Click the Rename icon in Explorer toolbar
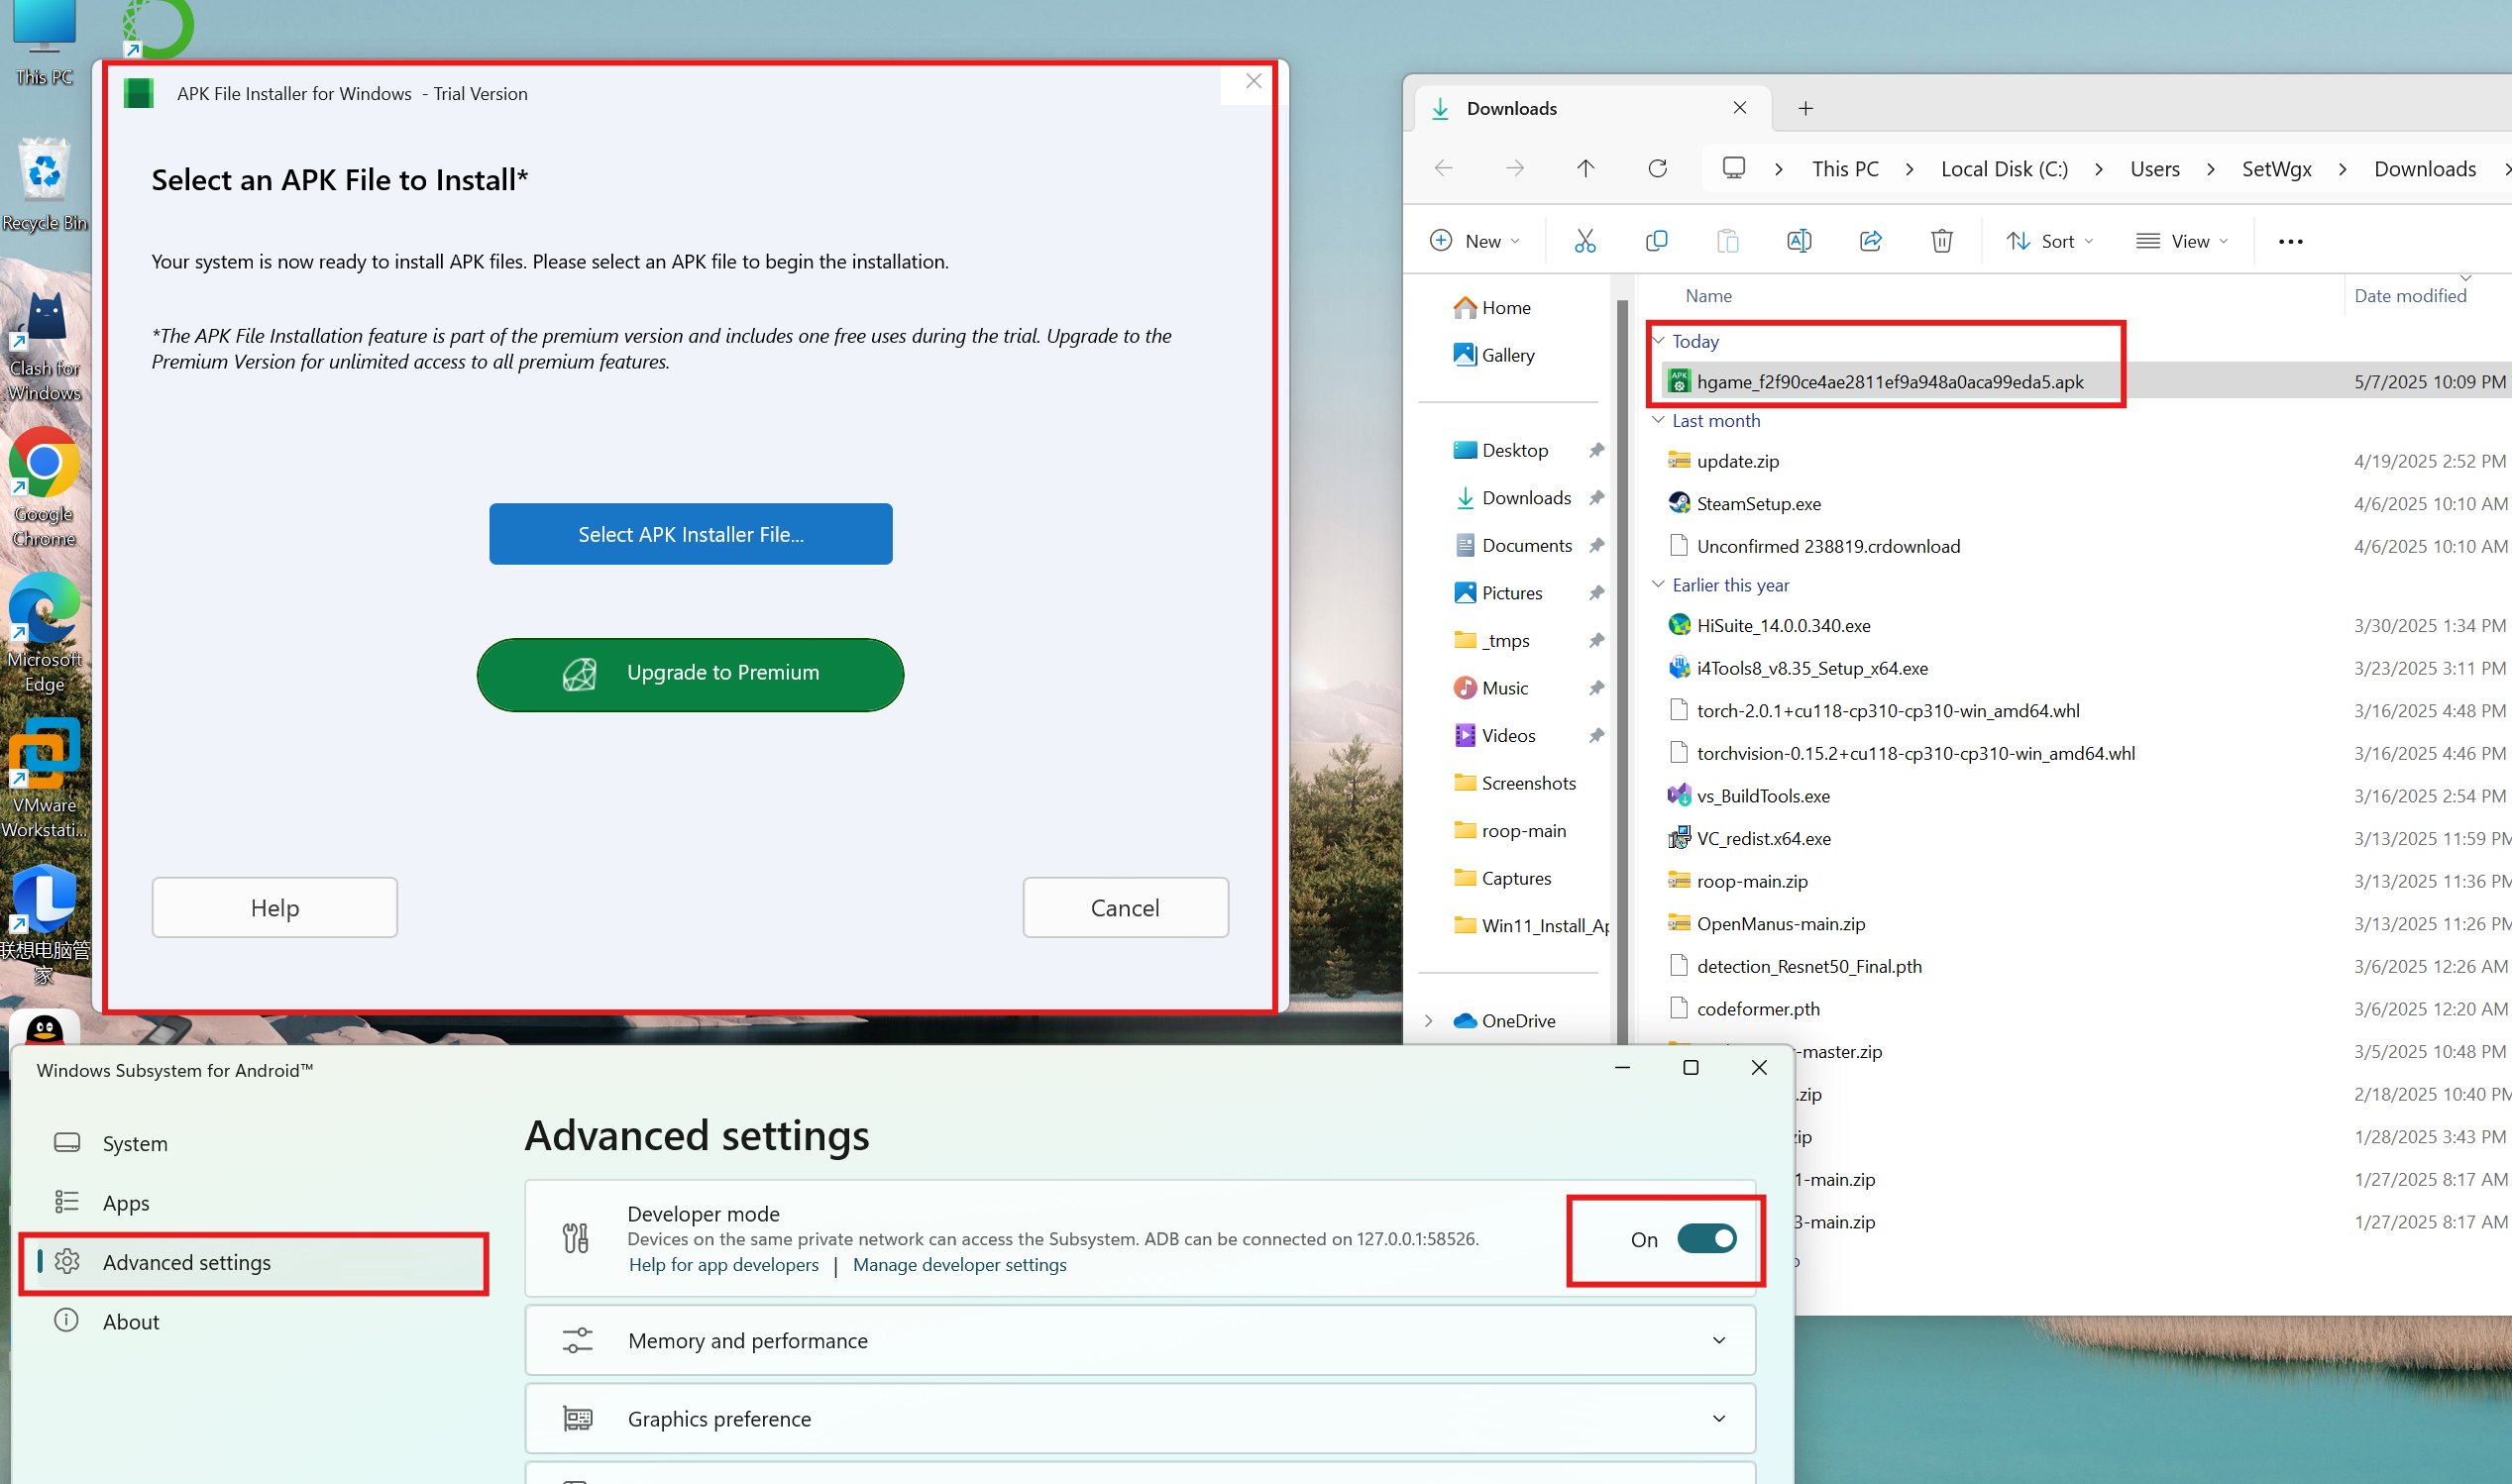This screenshot has height=1484, width=2512. click(1798, 241)
